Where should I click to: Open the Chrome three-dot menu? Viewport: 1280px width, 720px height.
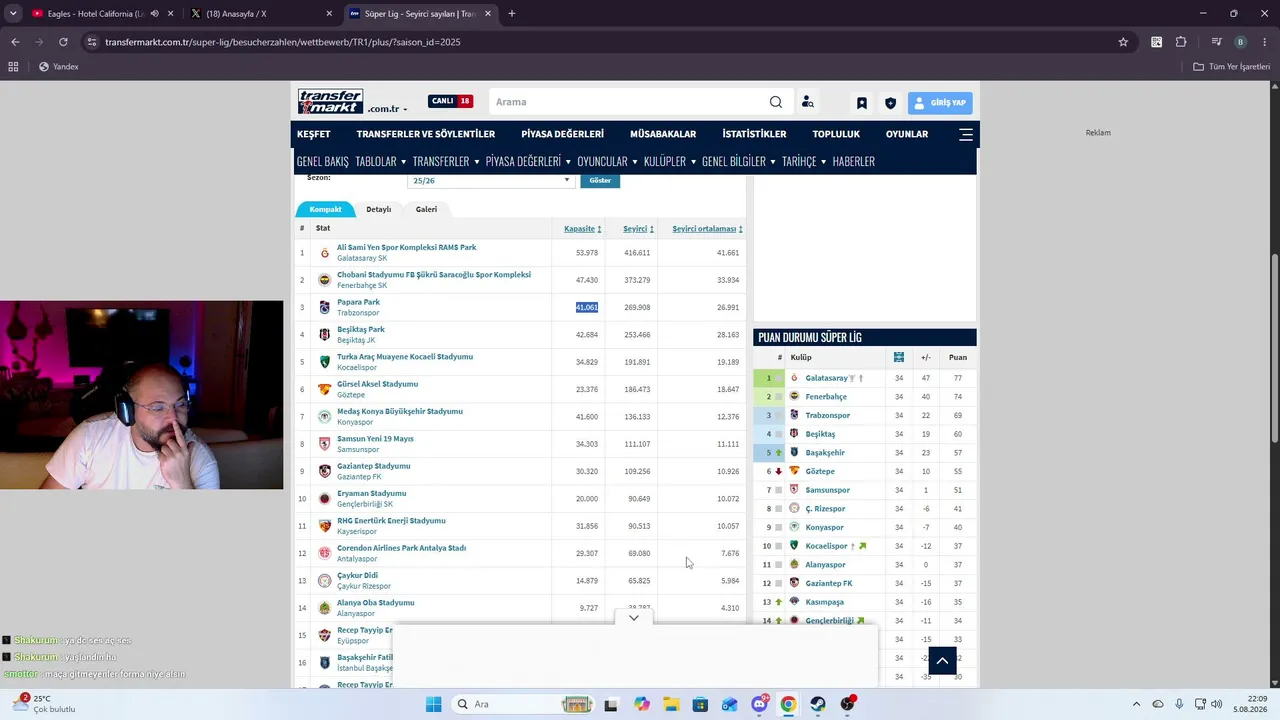pos(1264,42)
